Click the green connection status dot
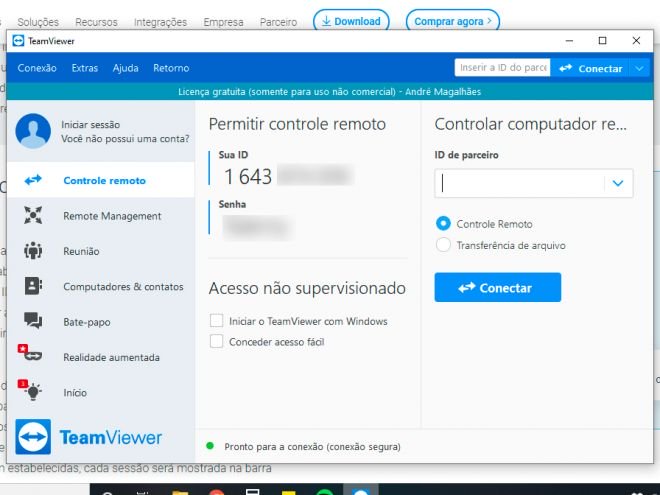The height and width of the screenshot is (495, 660). coord(210,446)
